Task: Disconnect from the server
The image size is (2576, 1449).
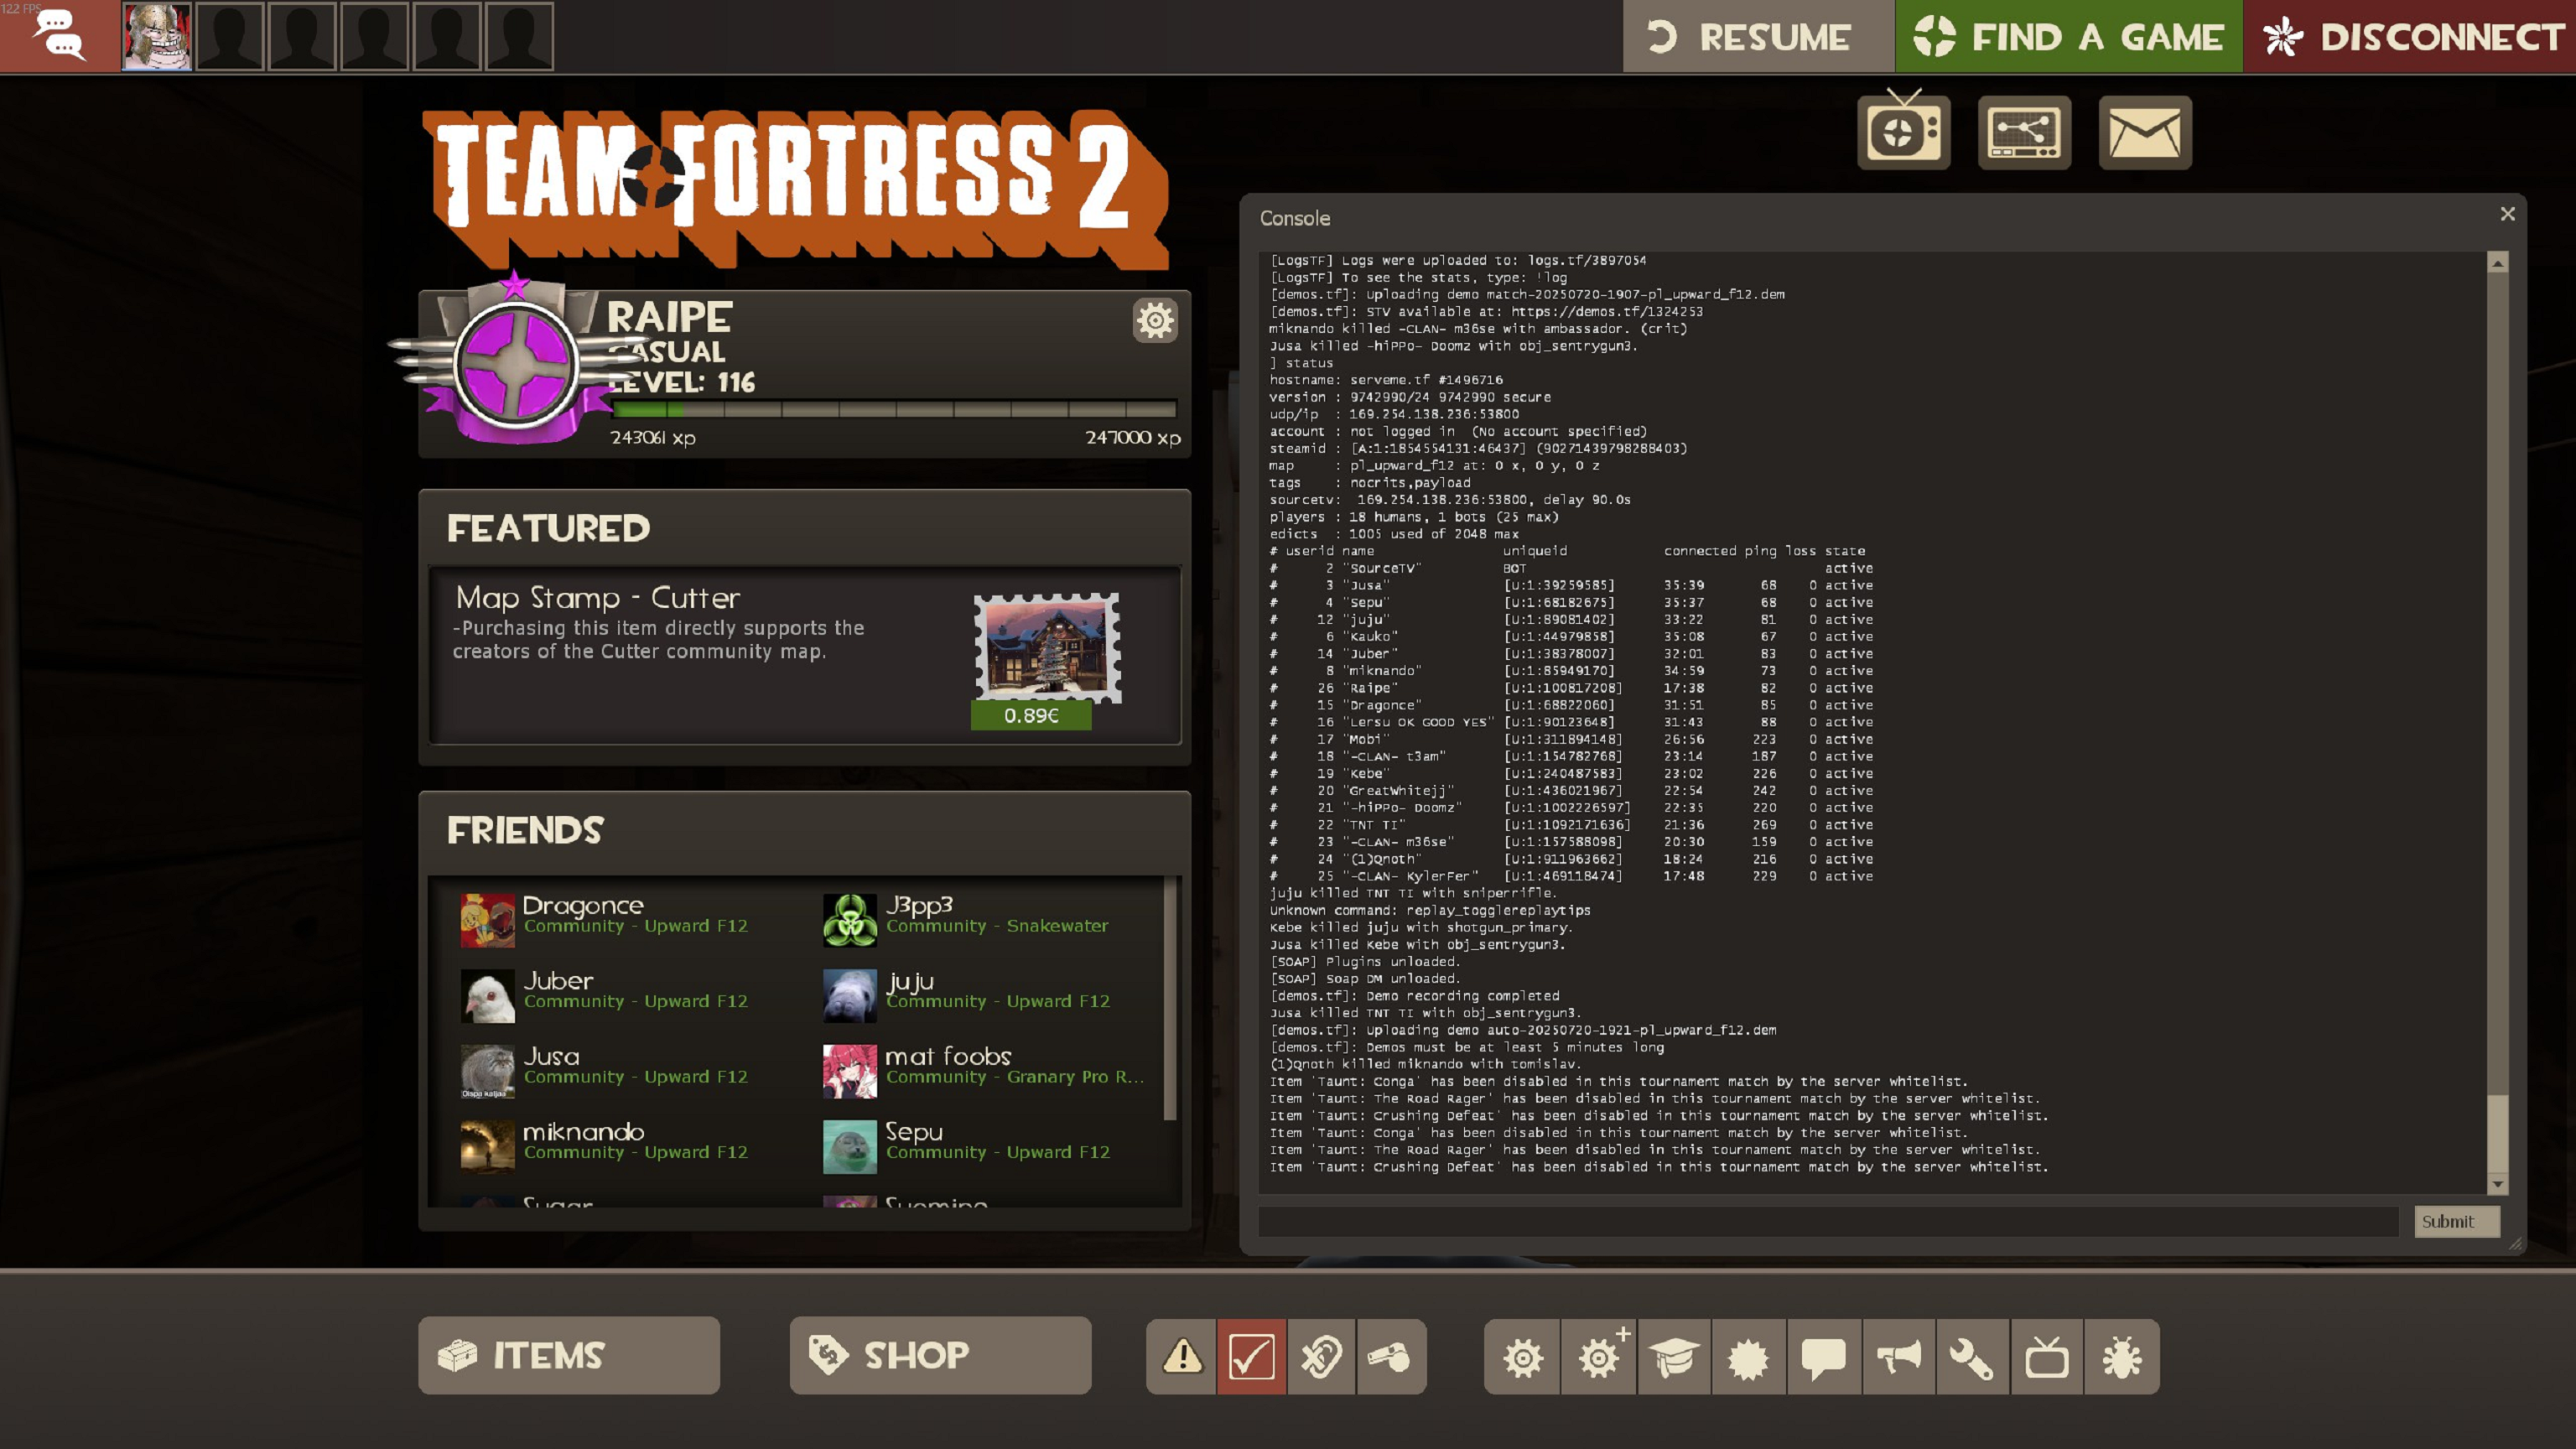Action: click(2410, 37)
